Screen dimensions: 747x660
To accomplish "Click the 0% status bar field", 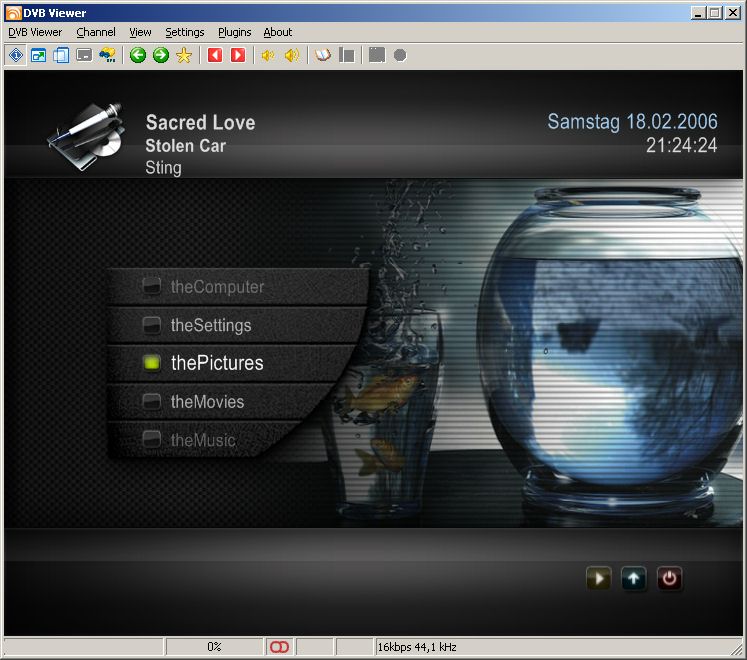I will tap(214, 647).
